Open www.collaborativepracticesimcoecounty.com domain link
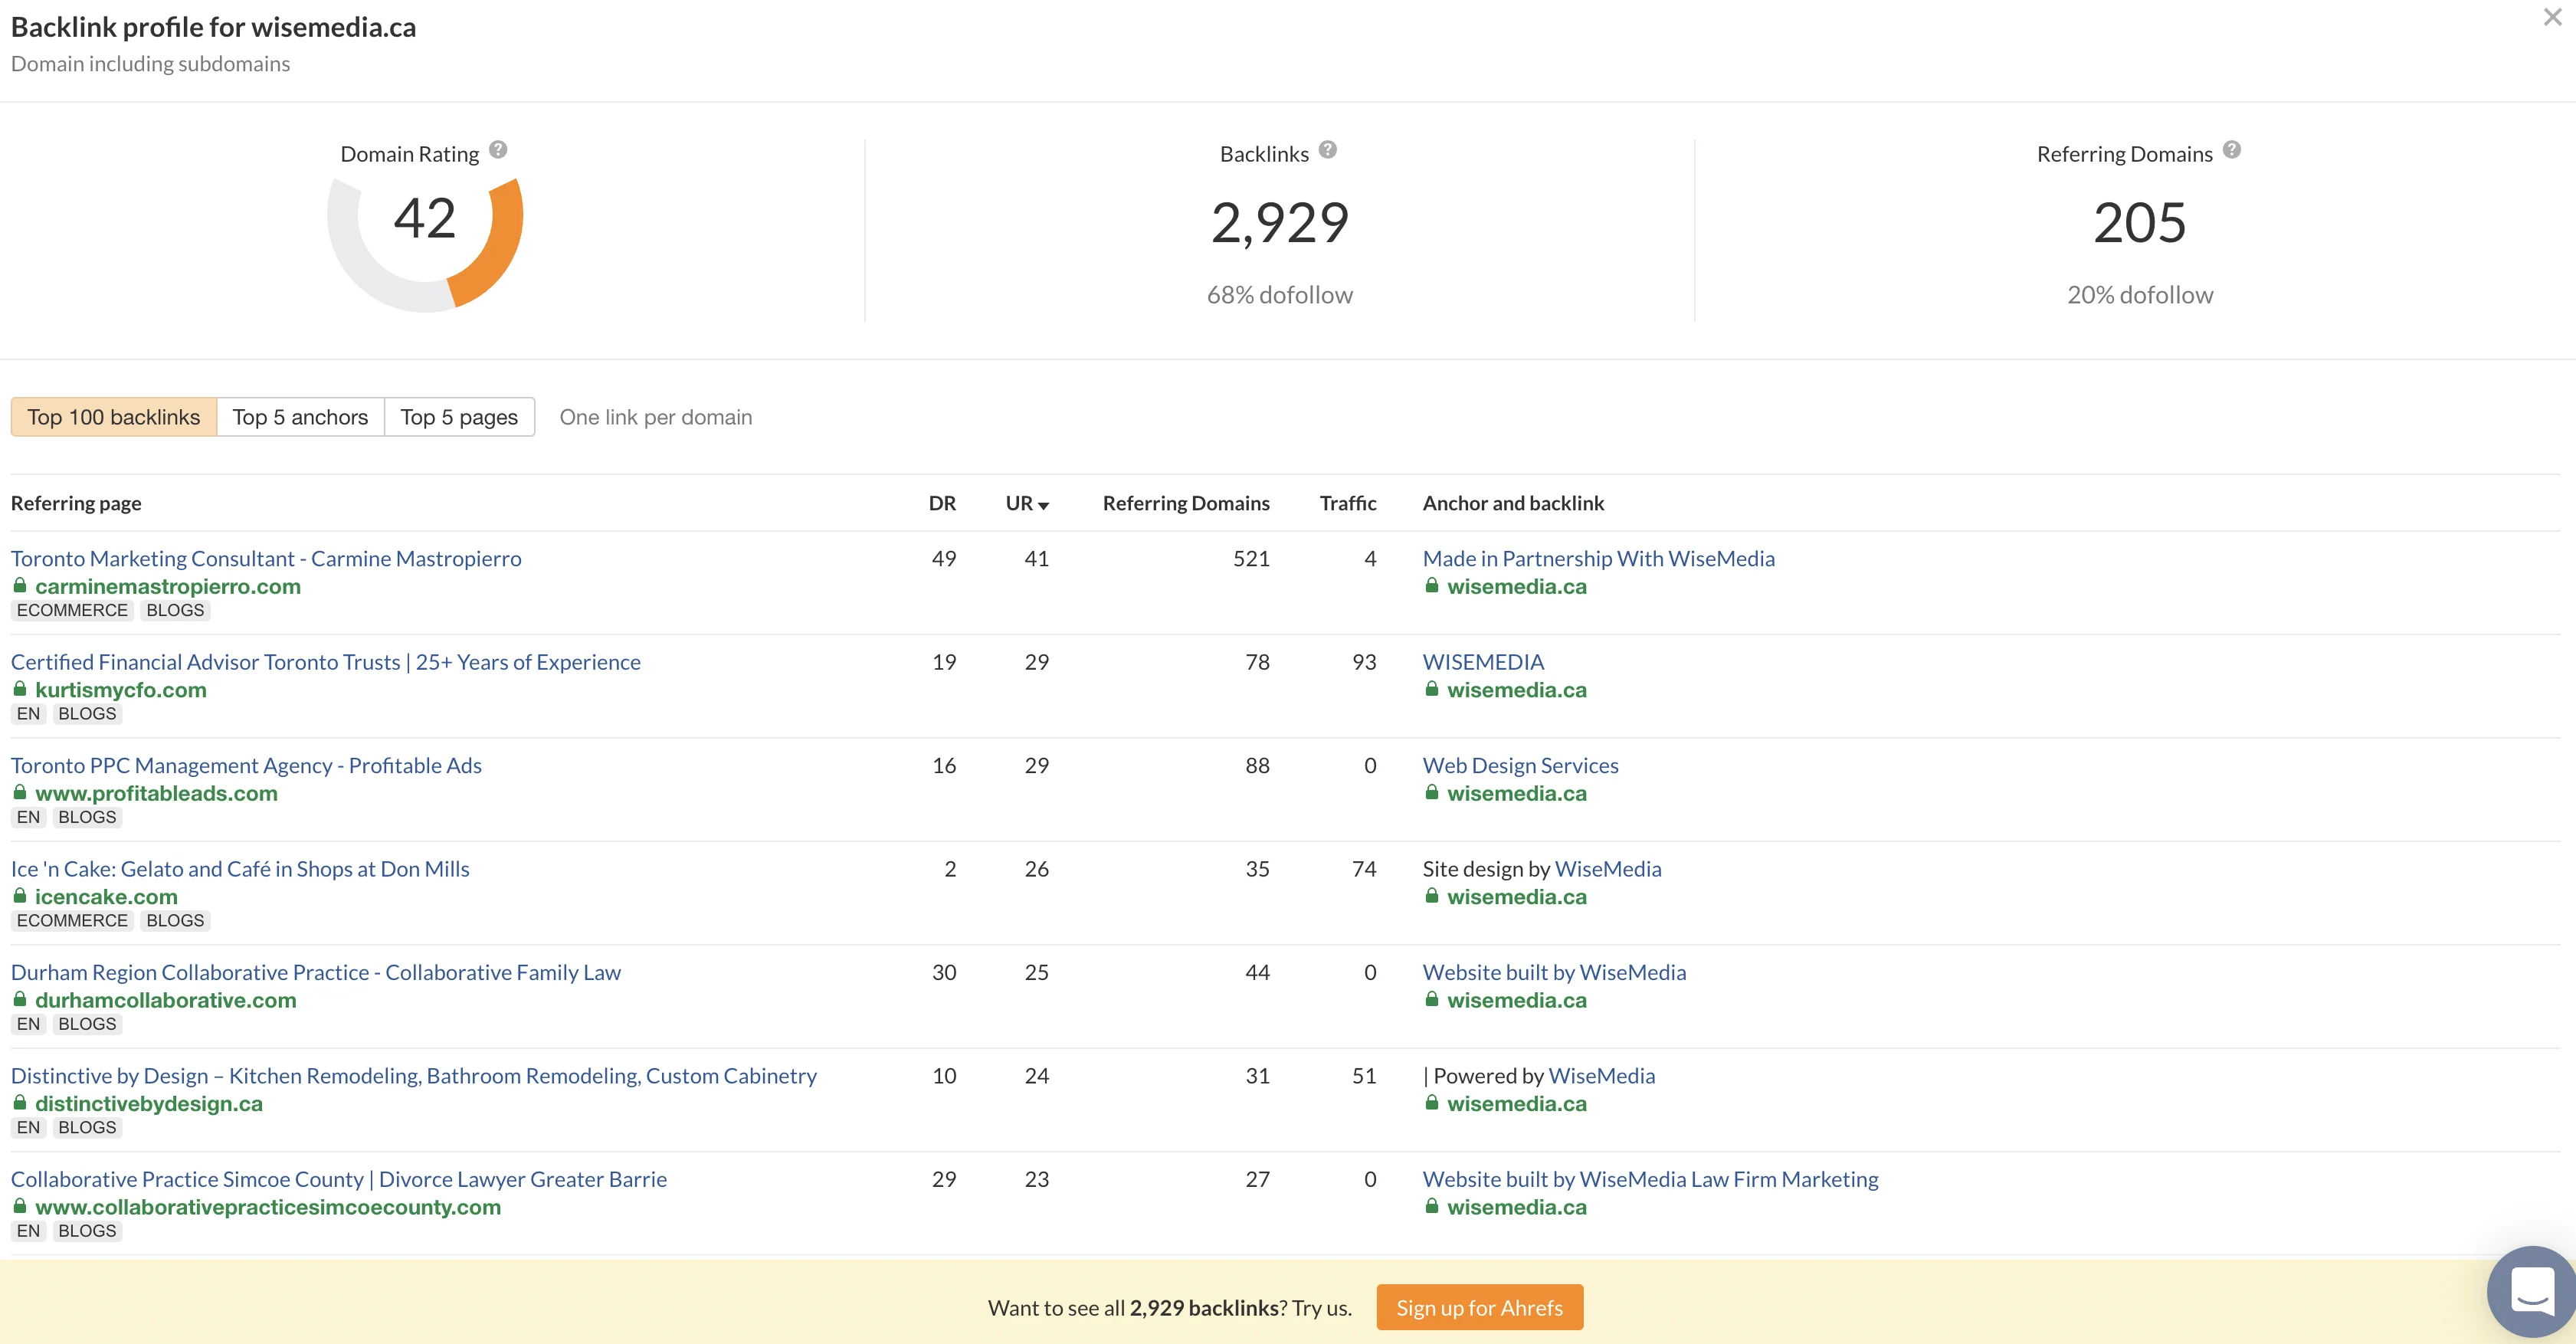2576x1344 pixels. [268, 1207]
